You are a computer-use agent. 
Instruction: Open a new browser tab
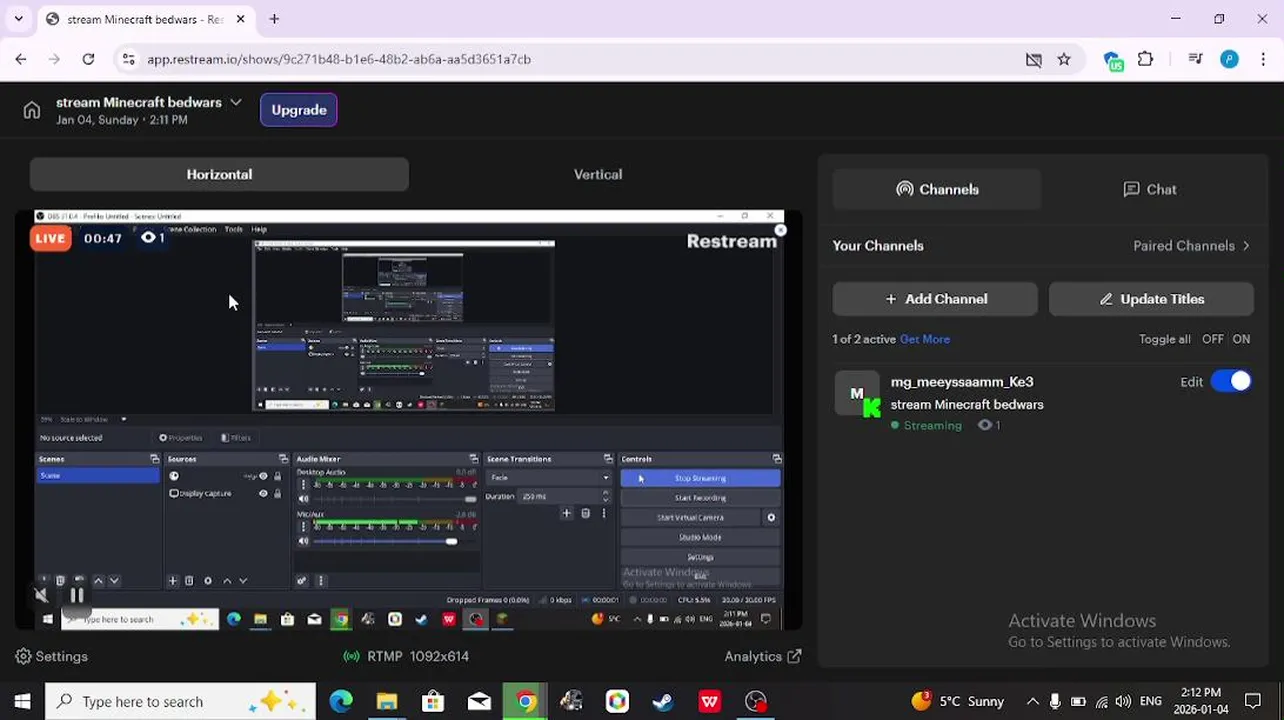pyautogui.click(x=274, y=19)
